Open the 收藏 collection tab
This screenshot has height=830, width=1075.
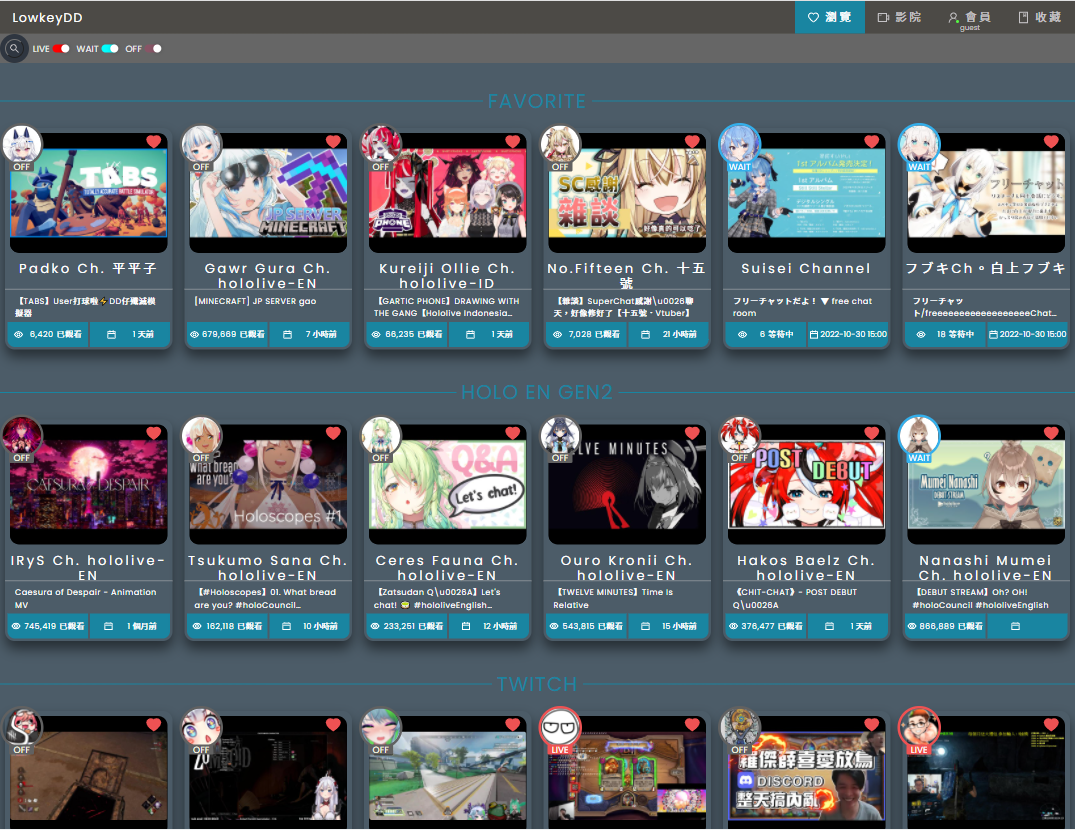click(x=1039, y=17)
